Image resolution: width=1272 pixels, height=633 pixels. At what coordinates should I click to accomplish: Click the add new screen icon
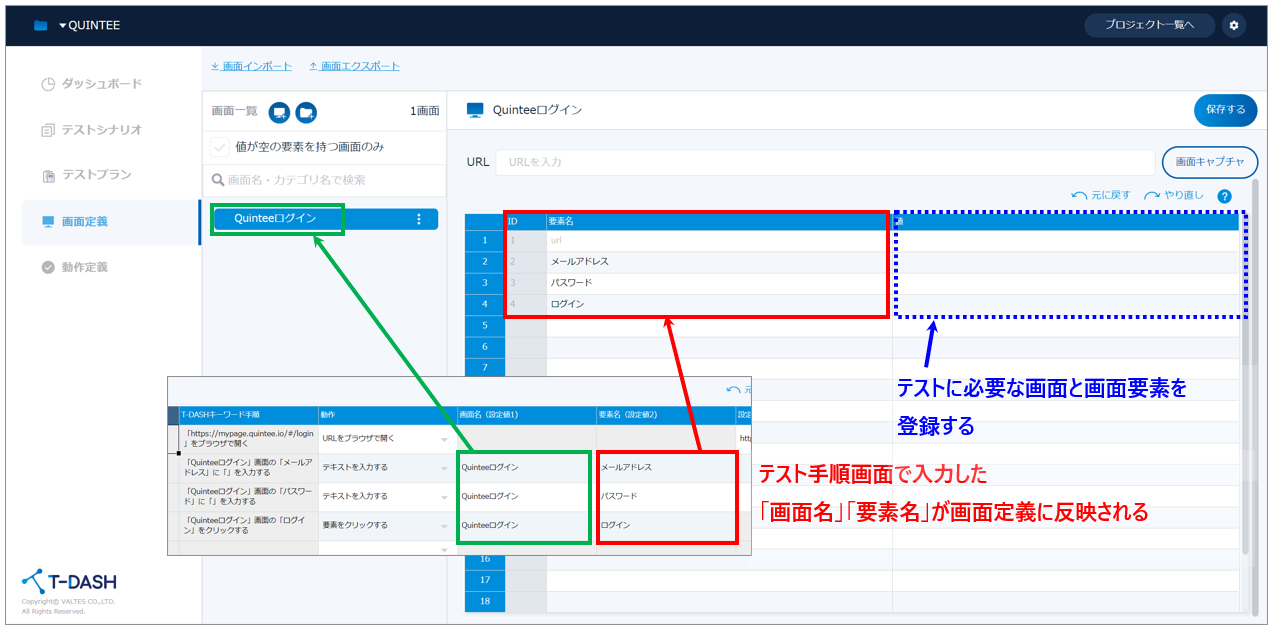[280, 112]
